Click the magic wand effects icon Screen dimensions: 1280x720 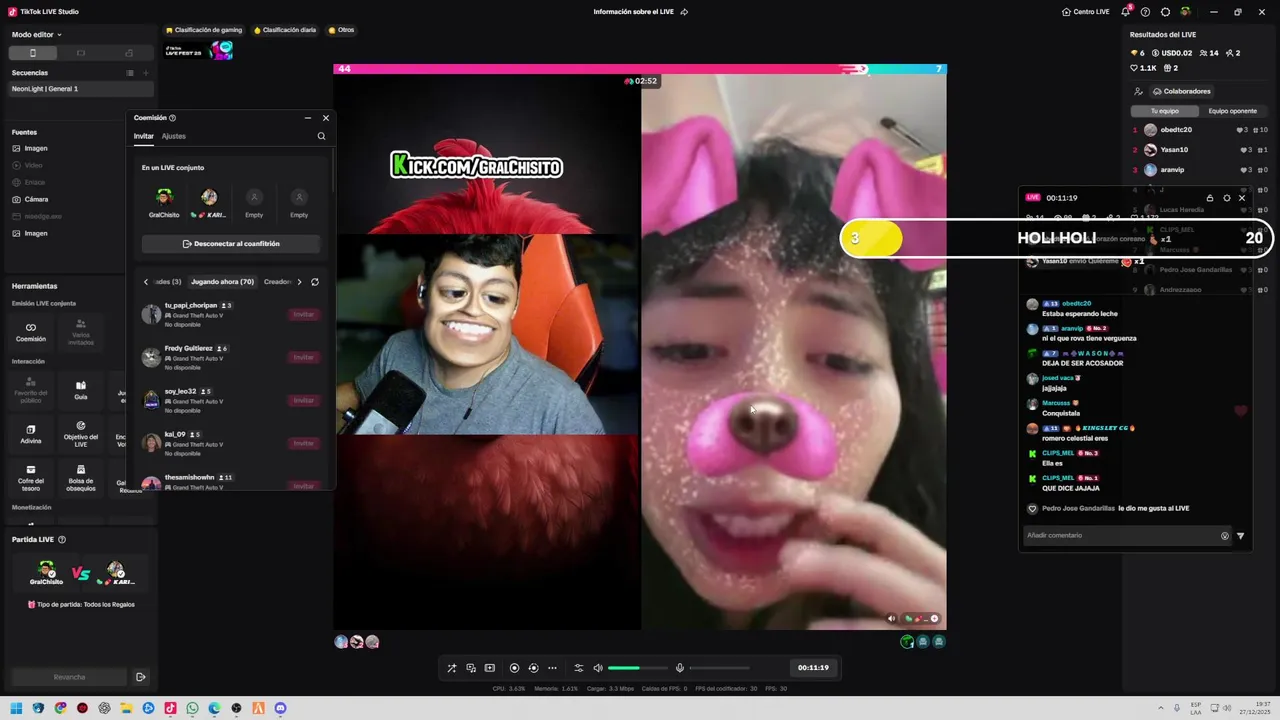pyautogui.click(x=452, y=668)
